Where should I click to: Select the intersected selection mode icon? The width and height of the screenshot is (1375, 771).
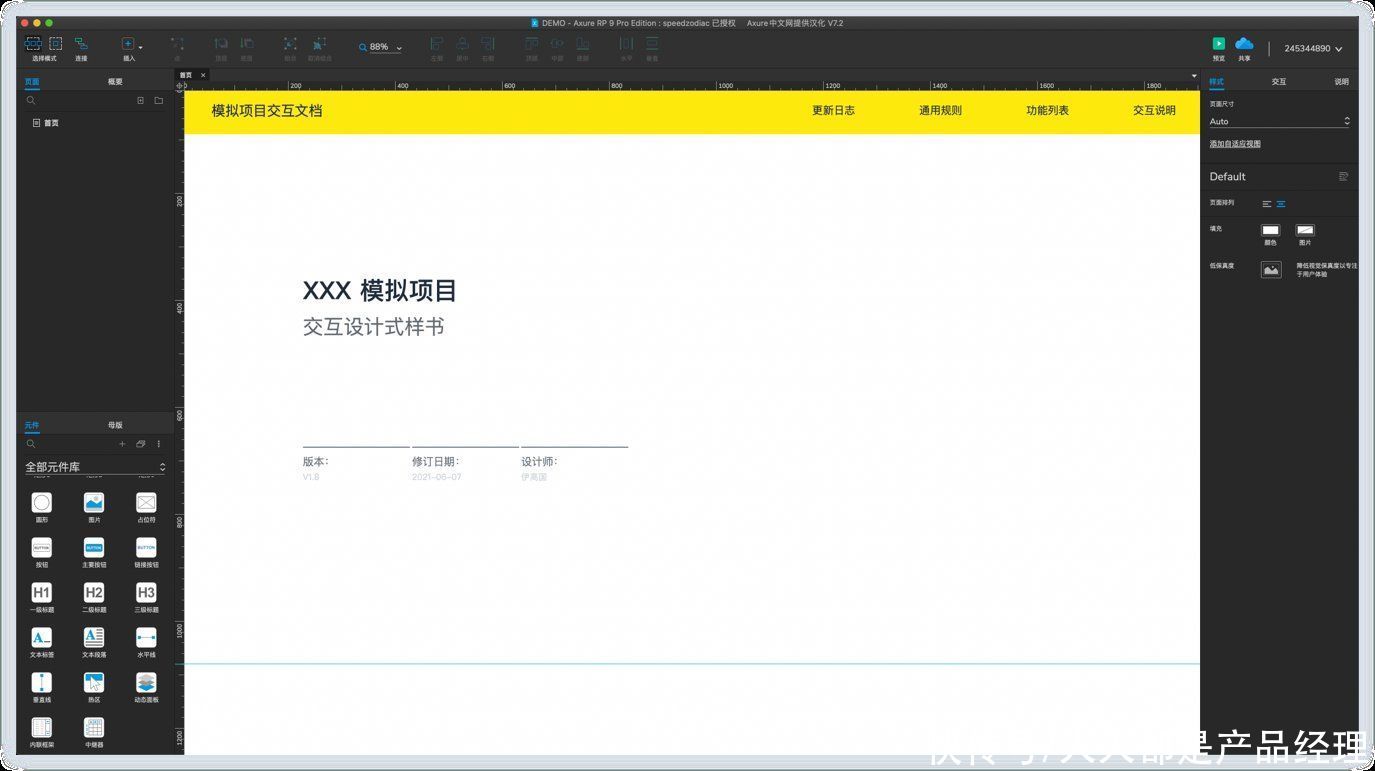click(33, 44)
